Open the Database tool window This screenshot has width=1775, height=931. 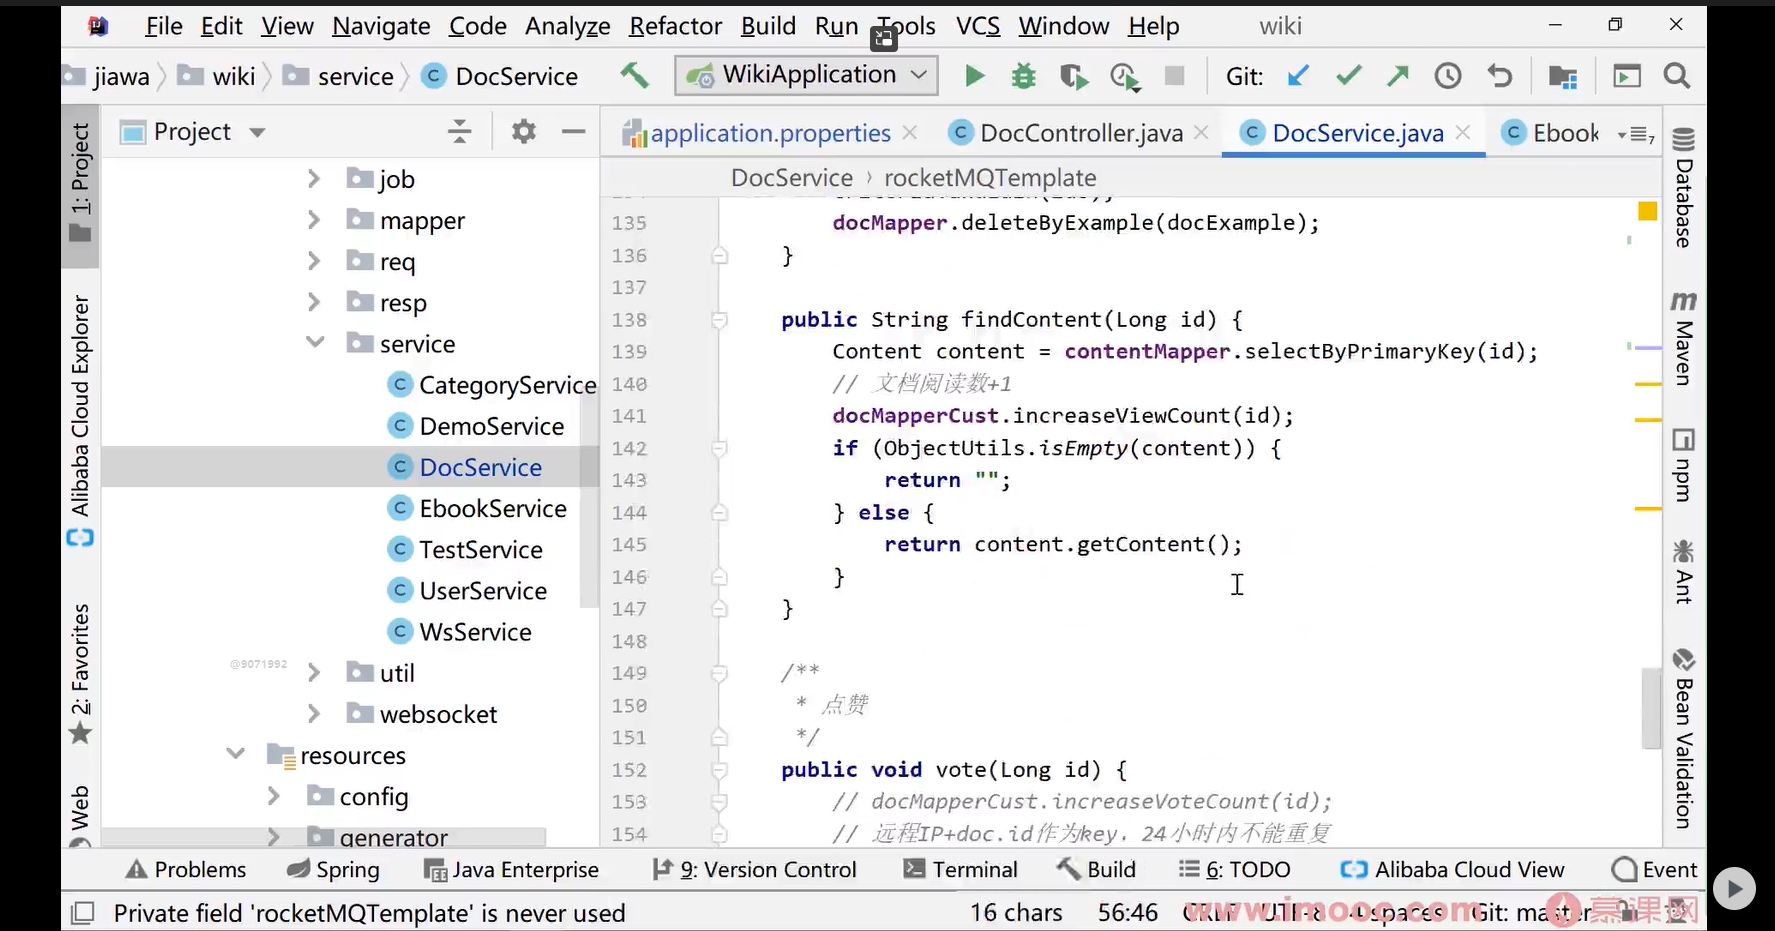(1684, 188)
